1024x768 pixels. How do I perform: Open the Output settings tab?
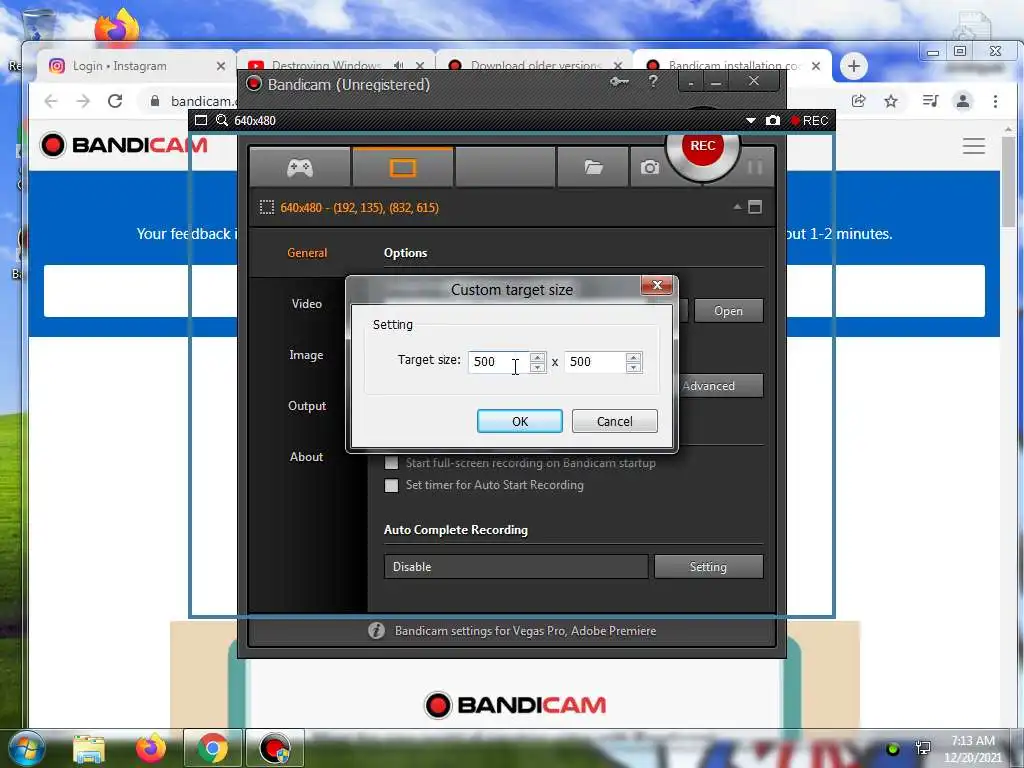tap(307, 406)
